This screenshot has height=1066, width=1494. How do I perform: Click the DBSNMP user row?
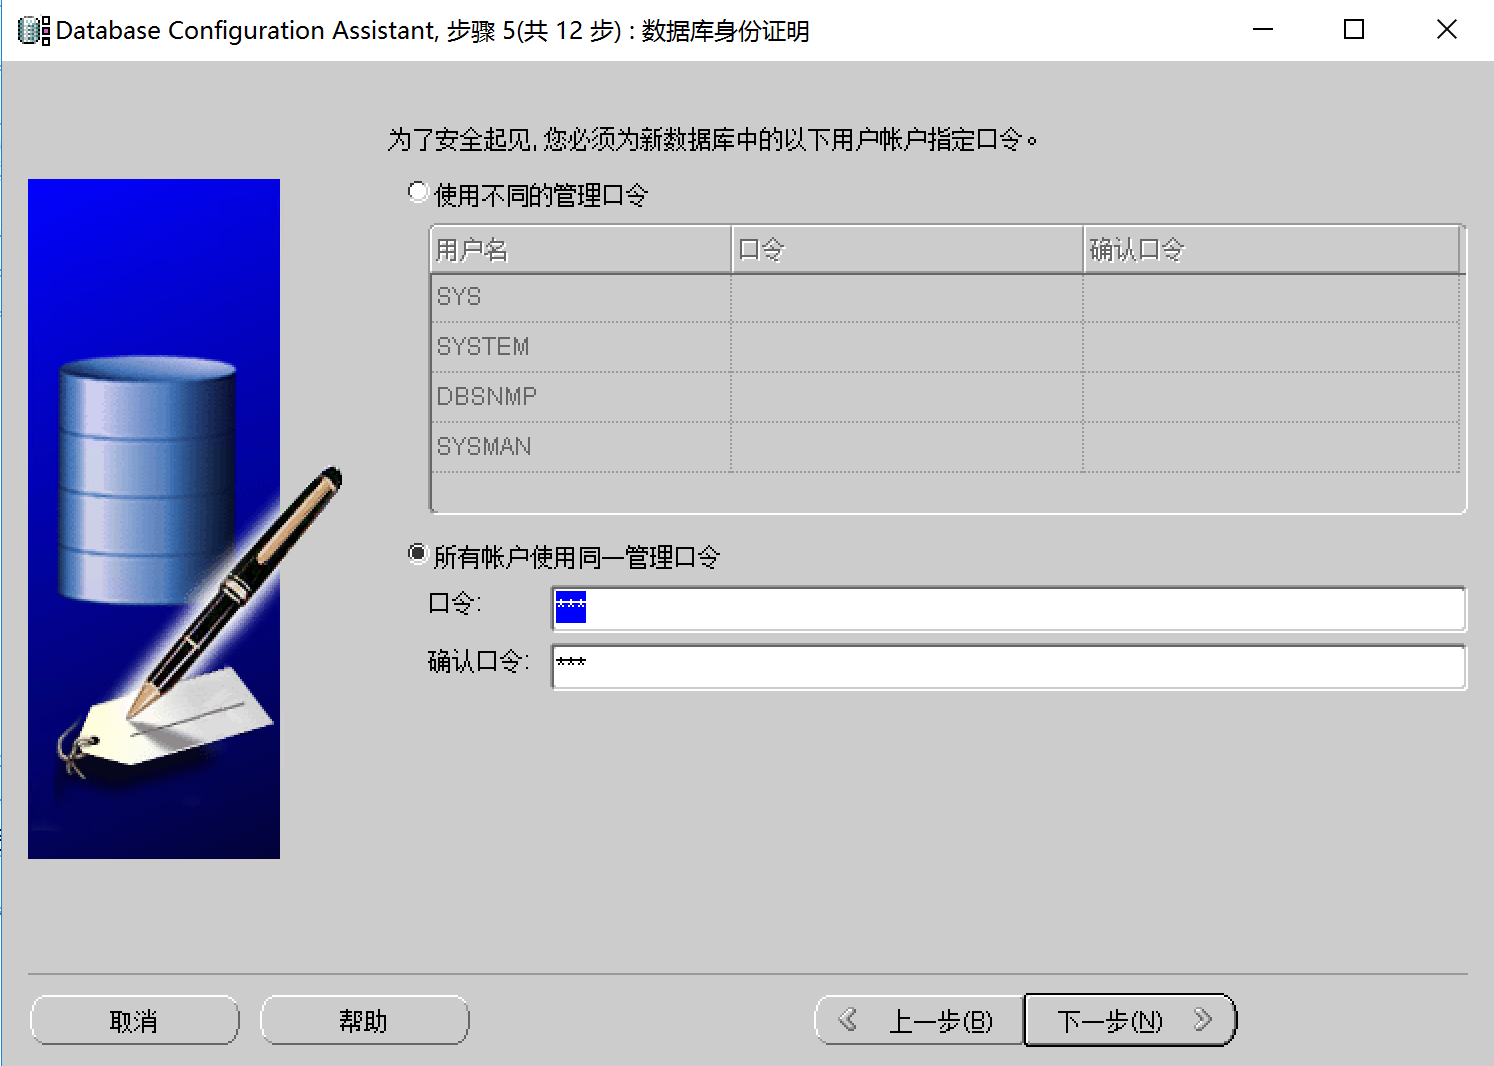[580, 397]
